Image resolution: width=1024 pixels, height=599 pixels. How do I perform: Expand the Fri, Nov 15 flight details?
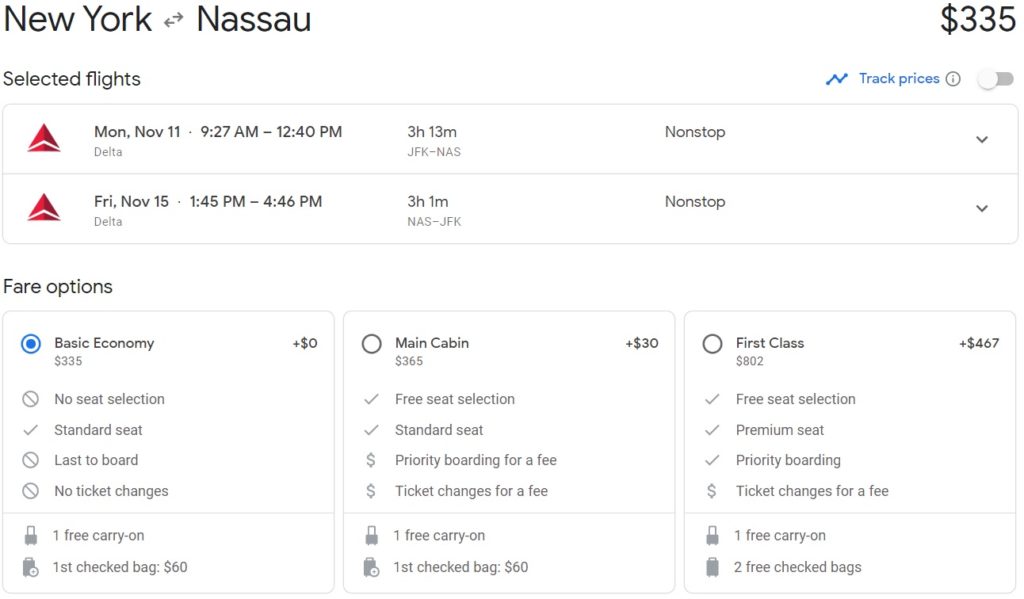(x=981, y=208)
